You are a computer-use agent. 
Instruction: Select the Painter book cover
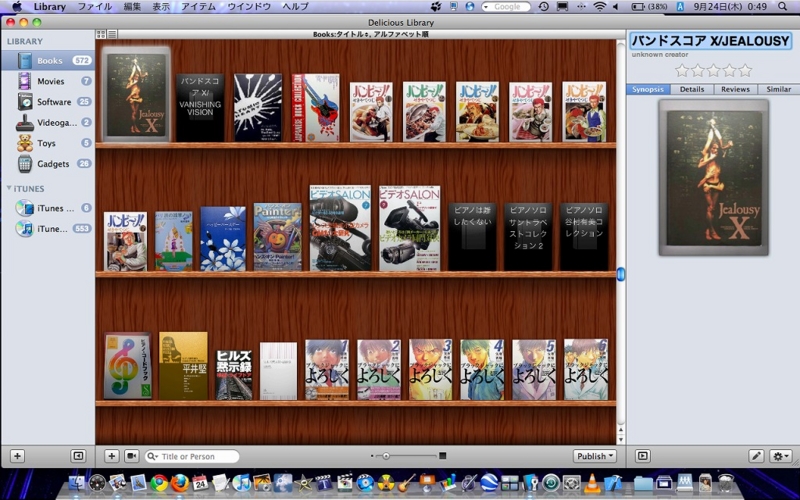(278, 237)
